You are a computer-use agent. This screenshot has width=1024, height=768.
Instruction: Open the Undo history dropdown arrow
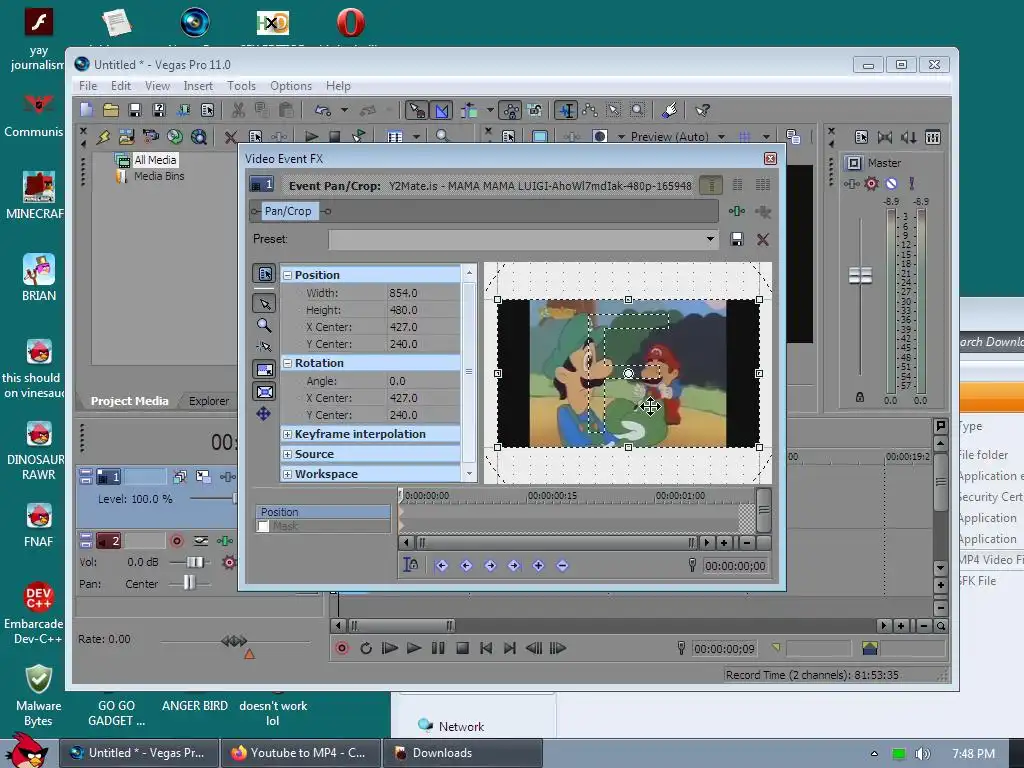click(344, 110)
